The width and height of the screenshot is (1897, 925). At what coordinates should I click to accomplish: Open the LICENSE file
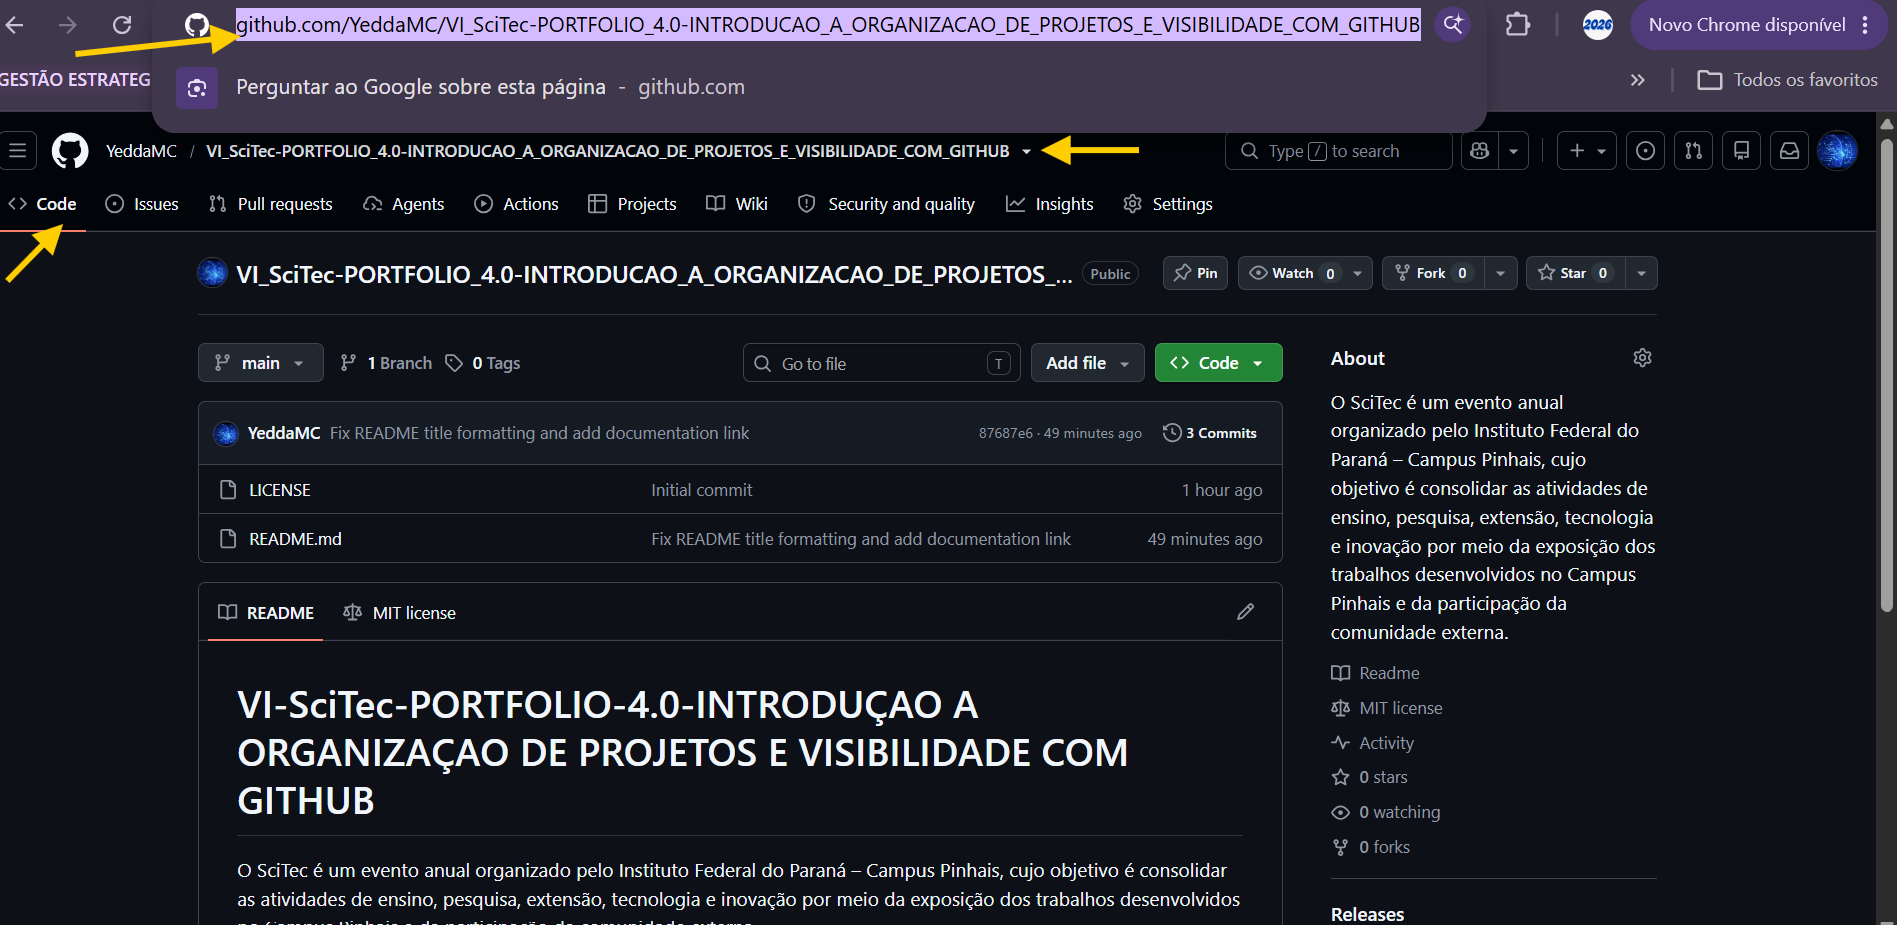(280, 490)
